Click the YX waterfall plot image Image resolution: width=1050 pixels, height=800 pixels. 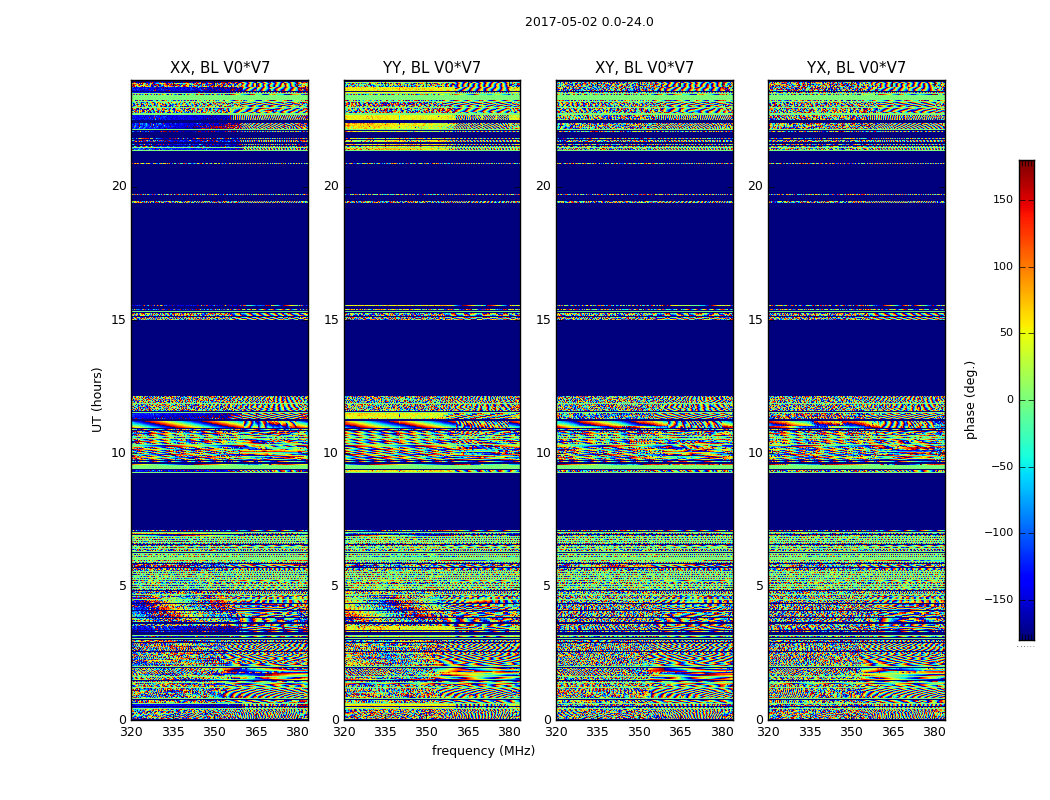[x=857, y=400]
